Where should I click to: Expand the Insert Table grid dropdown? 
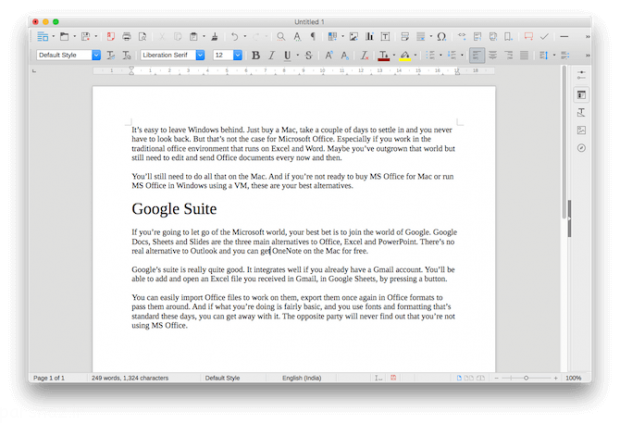[342, 36]
